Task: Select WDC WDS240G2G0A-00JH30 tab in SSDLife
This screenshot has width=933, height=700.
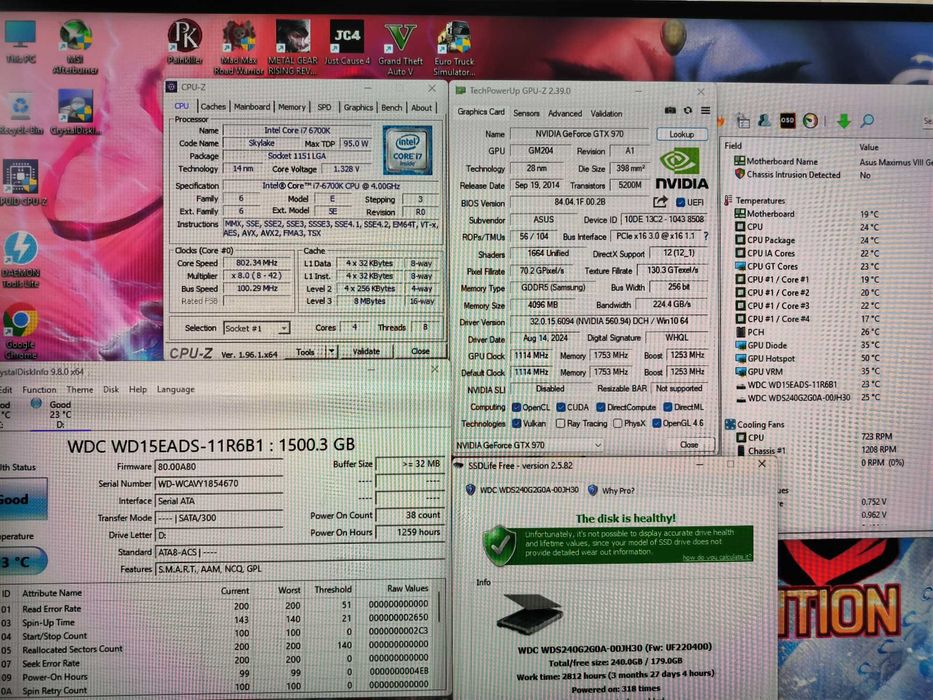Action: click(x=522, y=490)
